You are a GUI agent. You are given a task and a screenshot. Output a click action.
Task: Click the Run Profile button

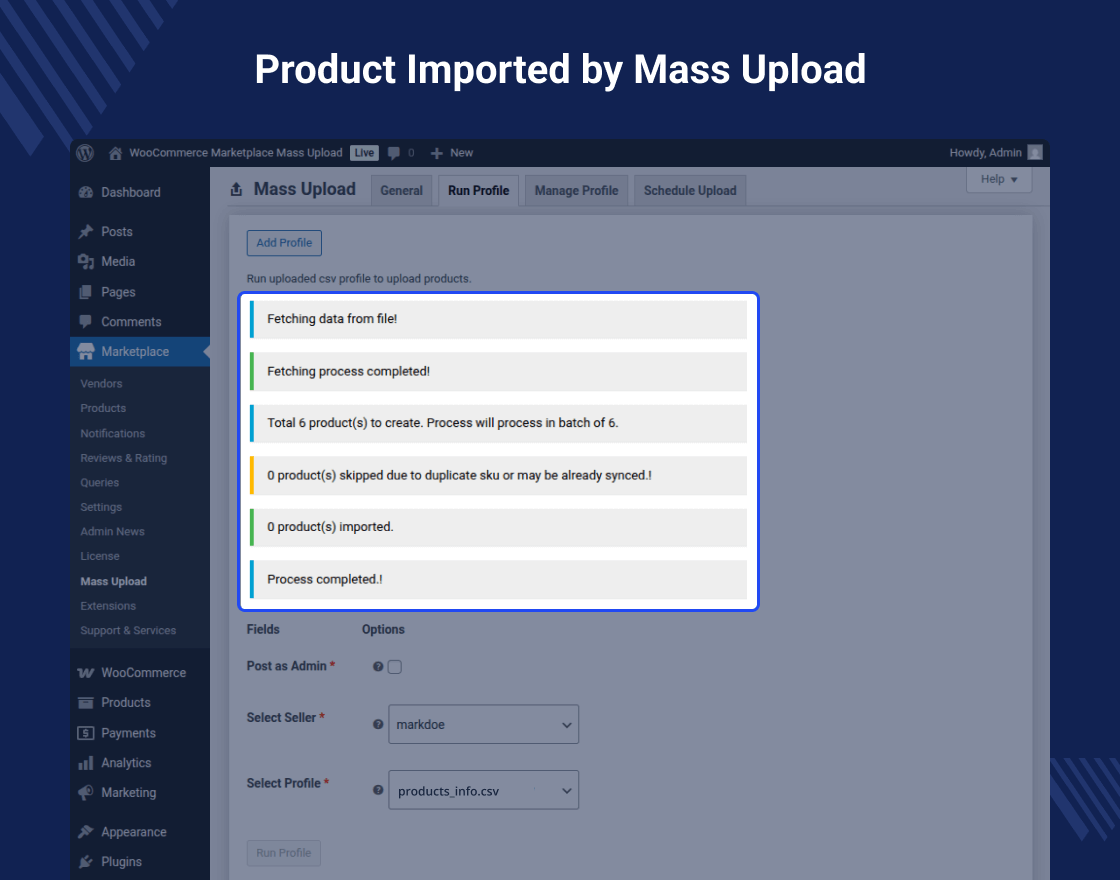283,853
